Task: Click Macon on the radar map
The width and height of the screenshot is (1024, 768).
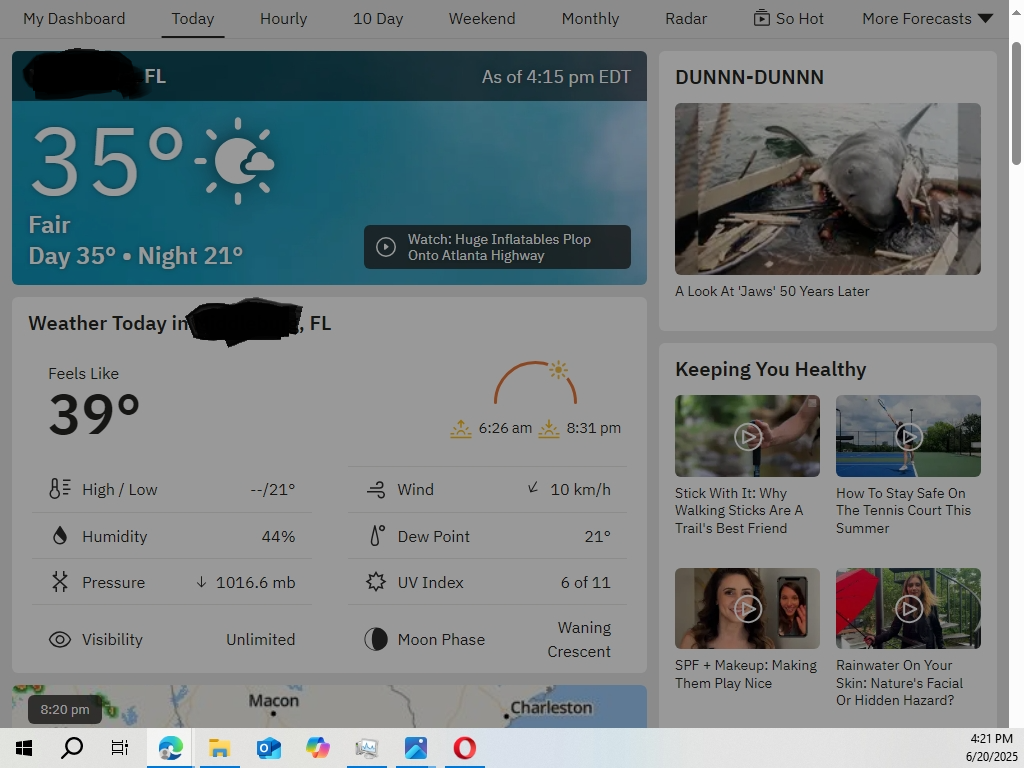Action: tap(274, 701)
